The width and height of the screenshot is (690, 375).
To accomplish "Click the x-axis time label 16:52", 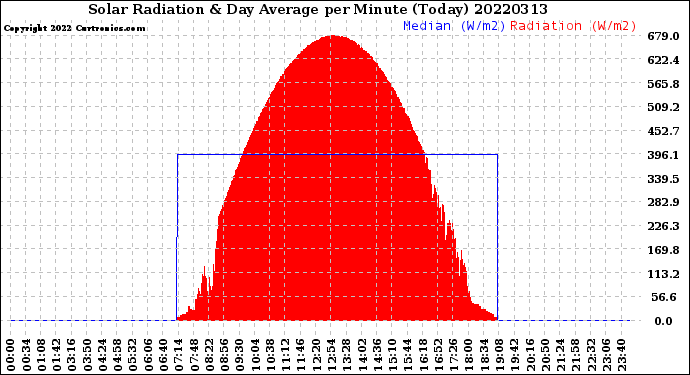I will 438,355.
